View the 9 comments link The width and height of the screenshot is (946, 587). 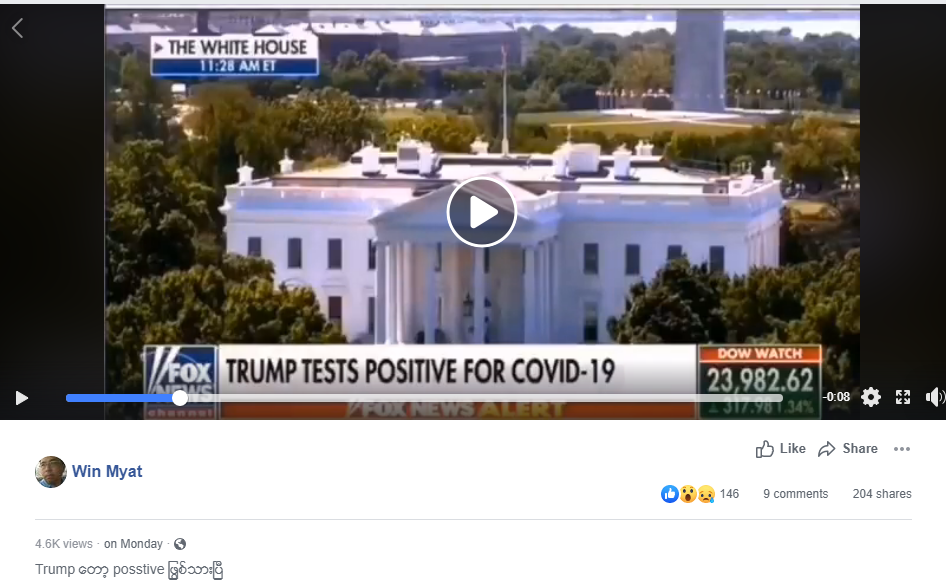pos(795,494)
